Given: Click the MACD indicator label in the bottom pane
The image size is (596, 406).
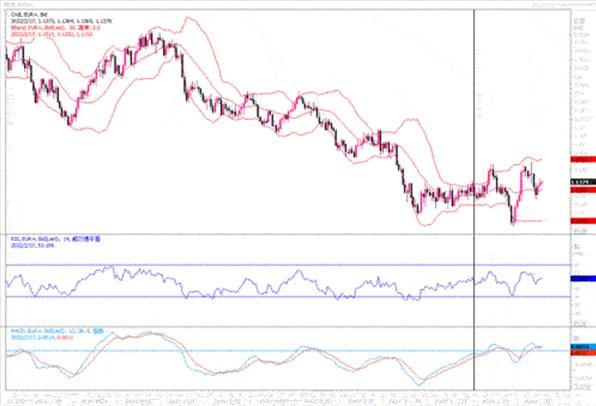Looking at the screenshot, I should [57, 331].
